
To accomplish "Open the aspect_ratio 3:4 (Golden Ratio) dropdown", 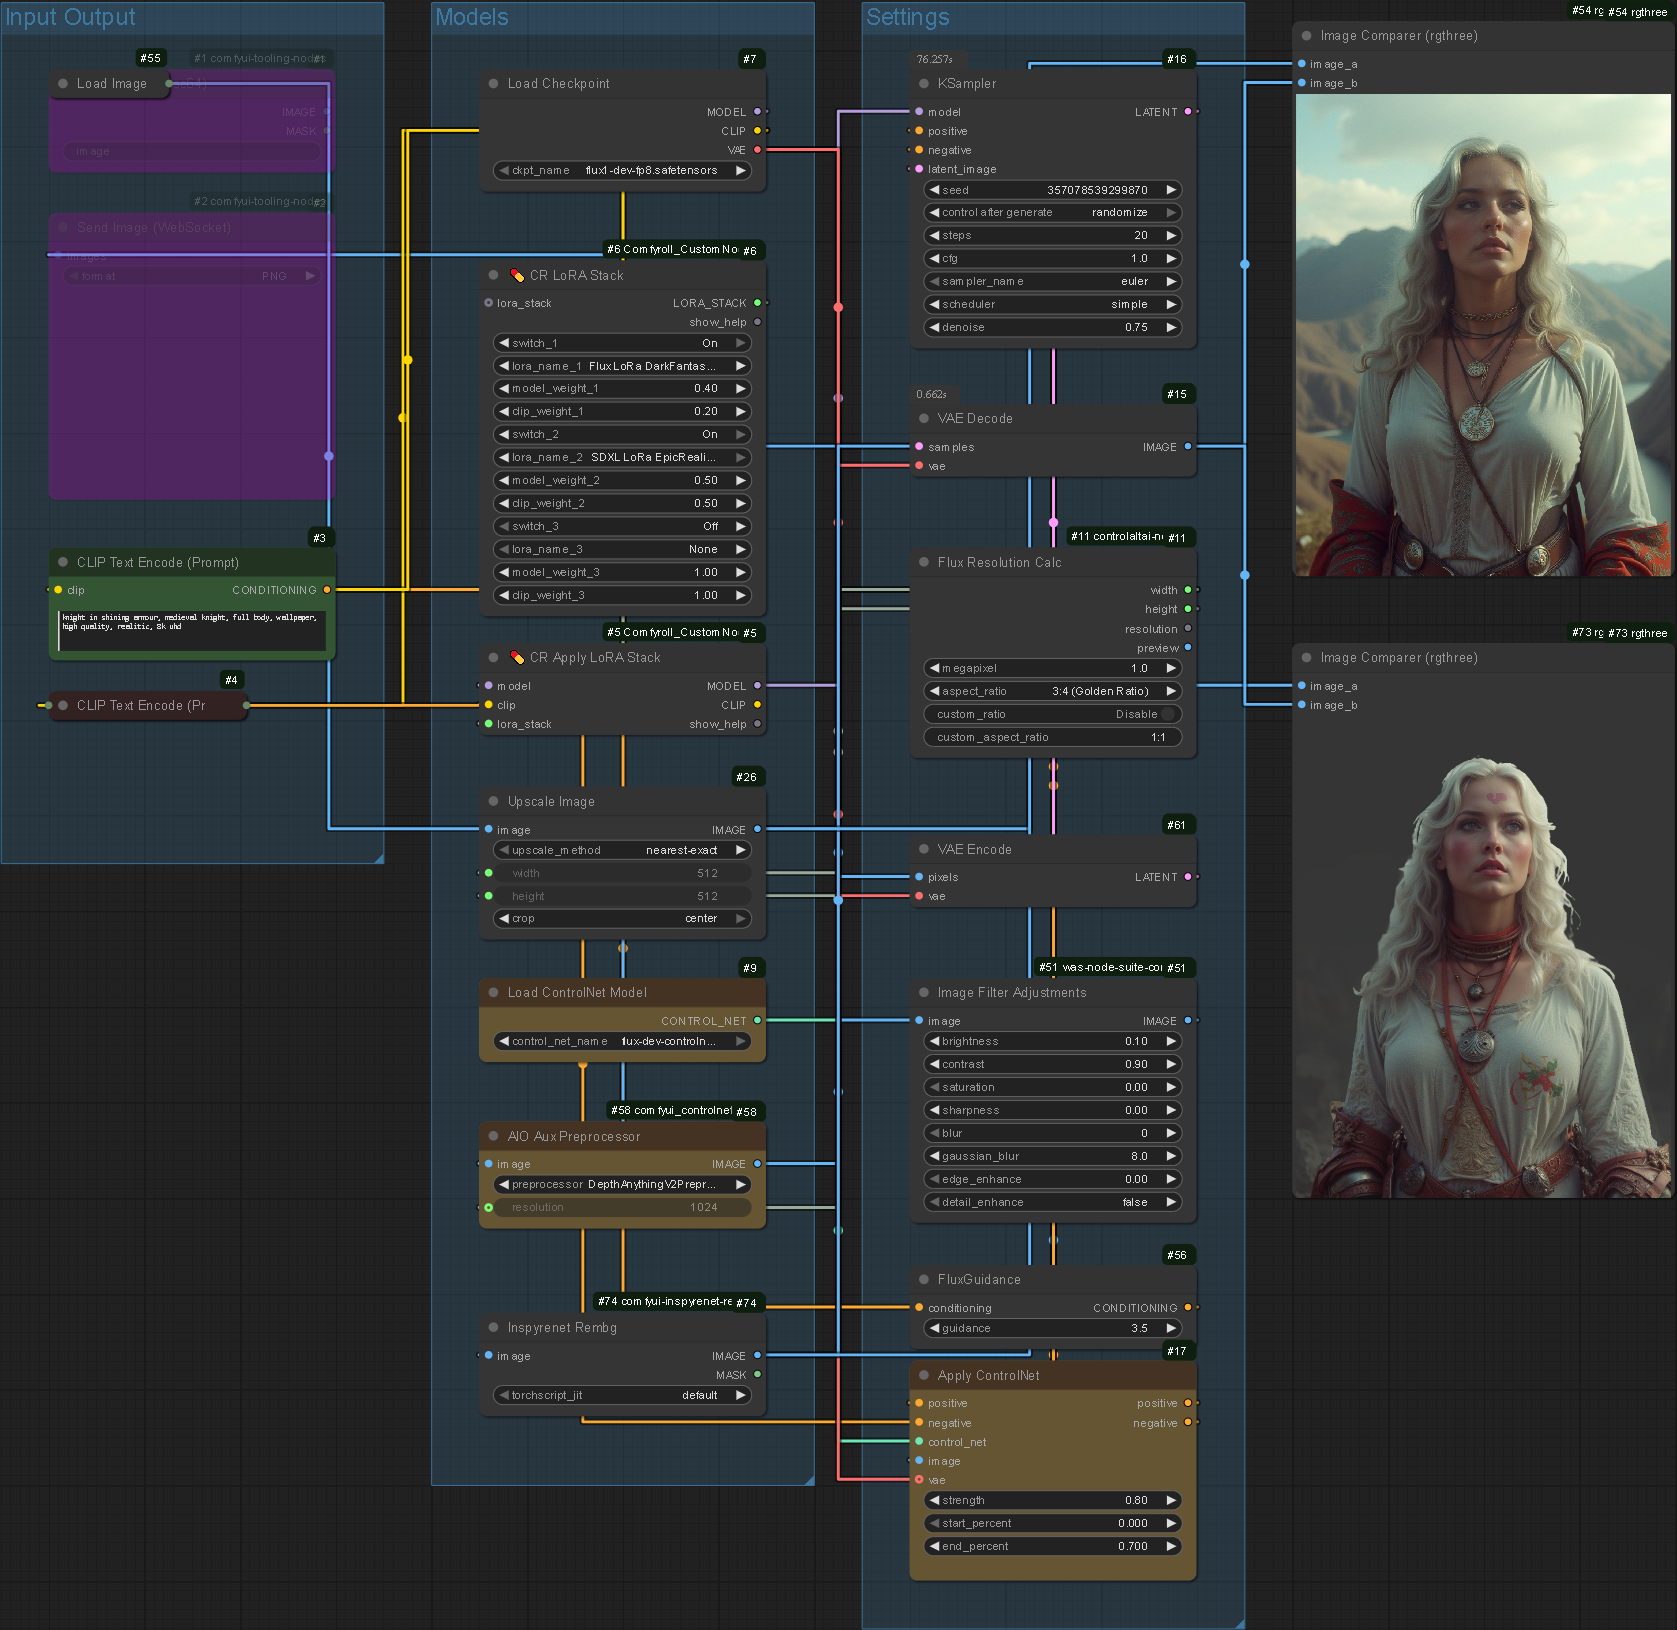I will [1052, 692].
